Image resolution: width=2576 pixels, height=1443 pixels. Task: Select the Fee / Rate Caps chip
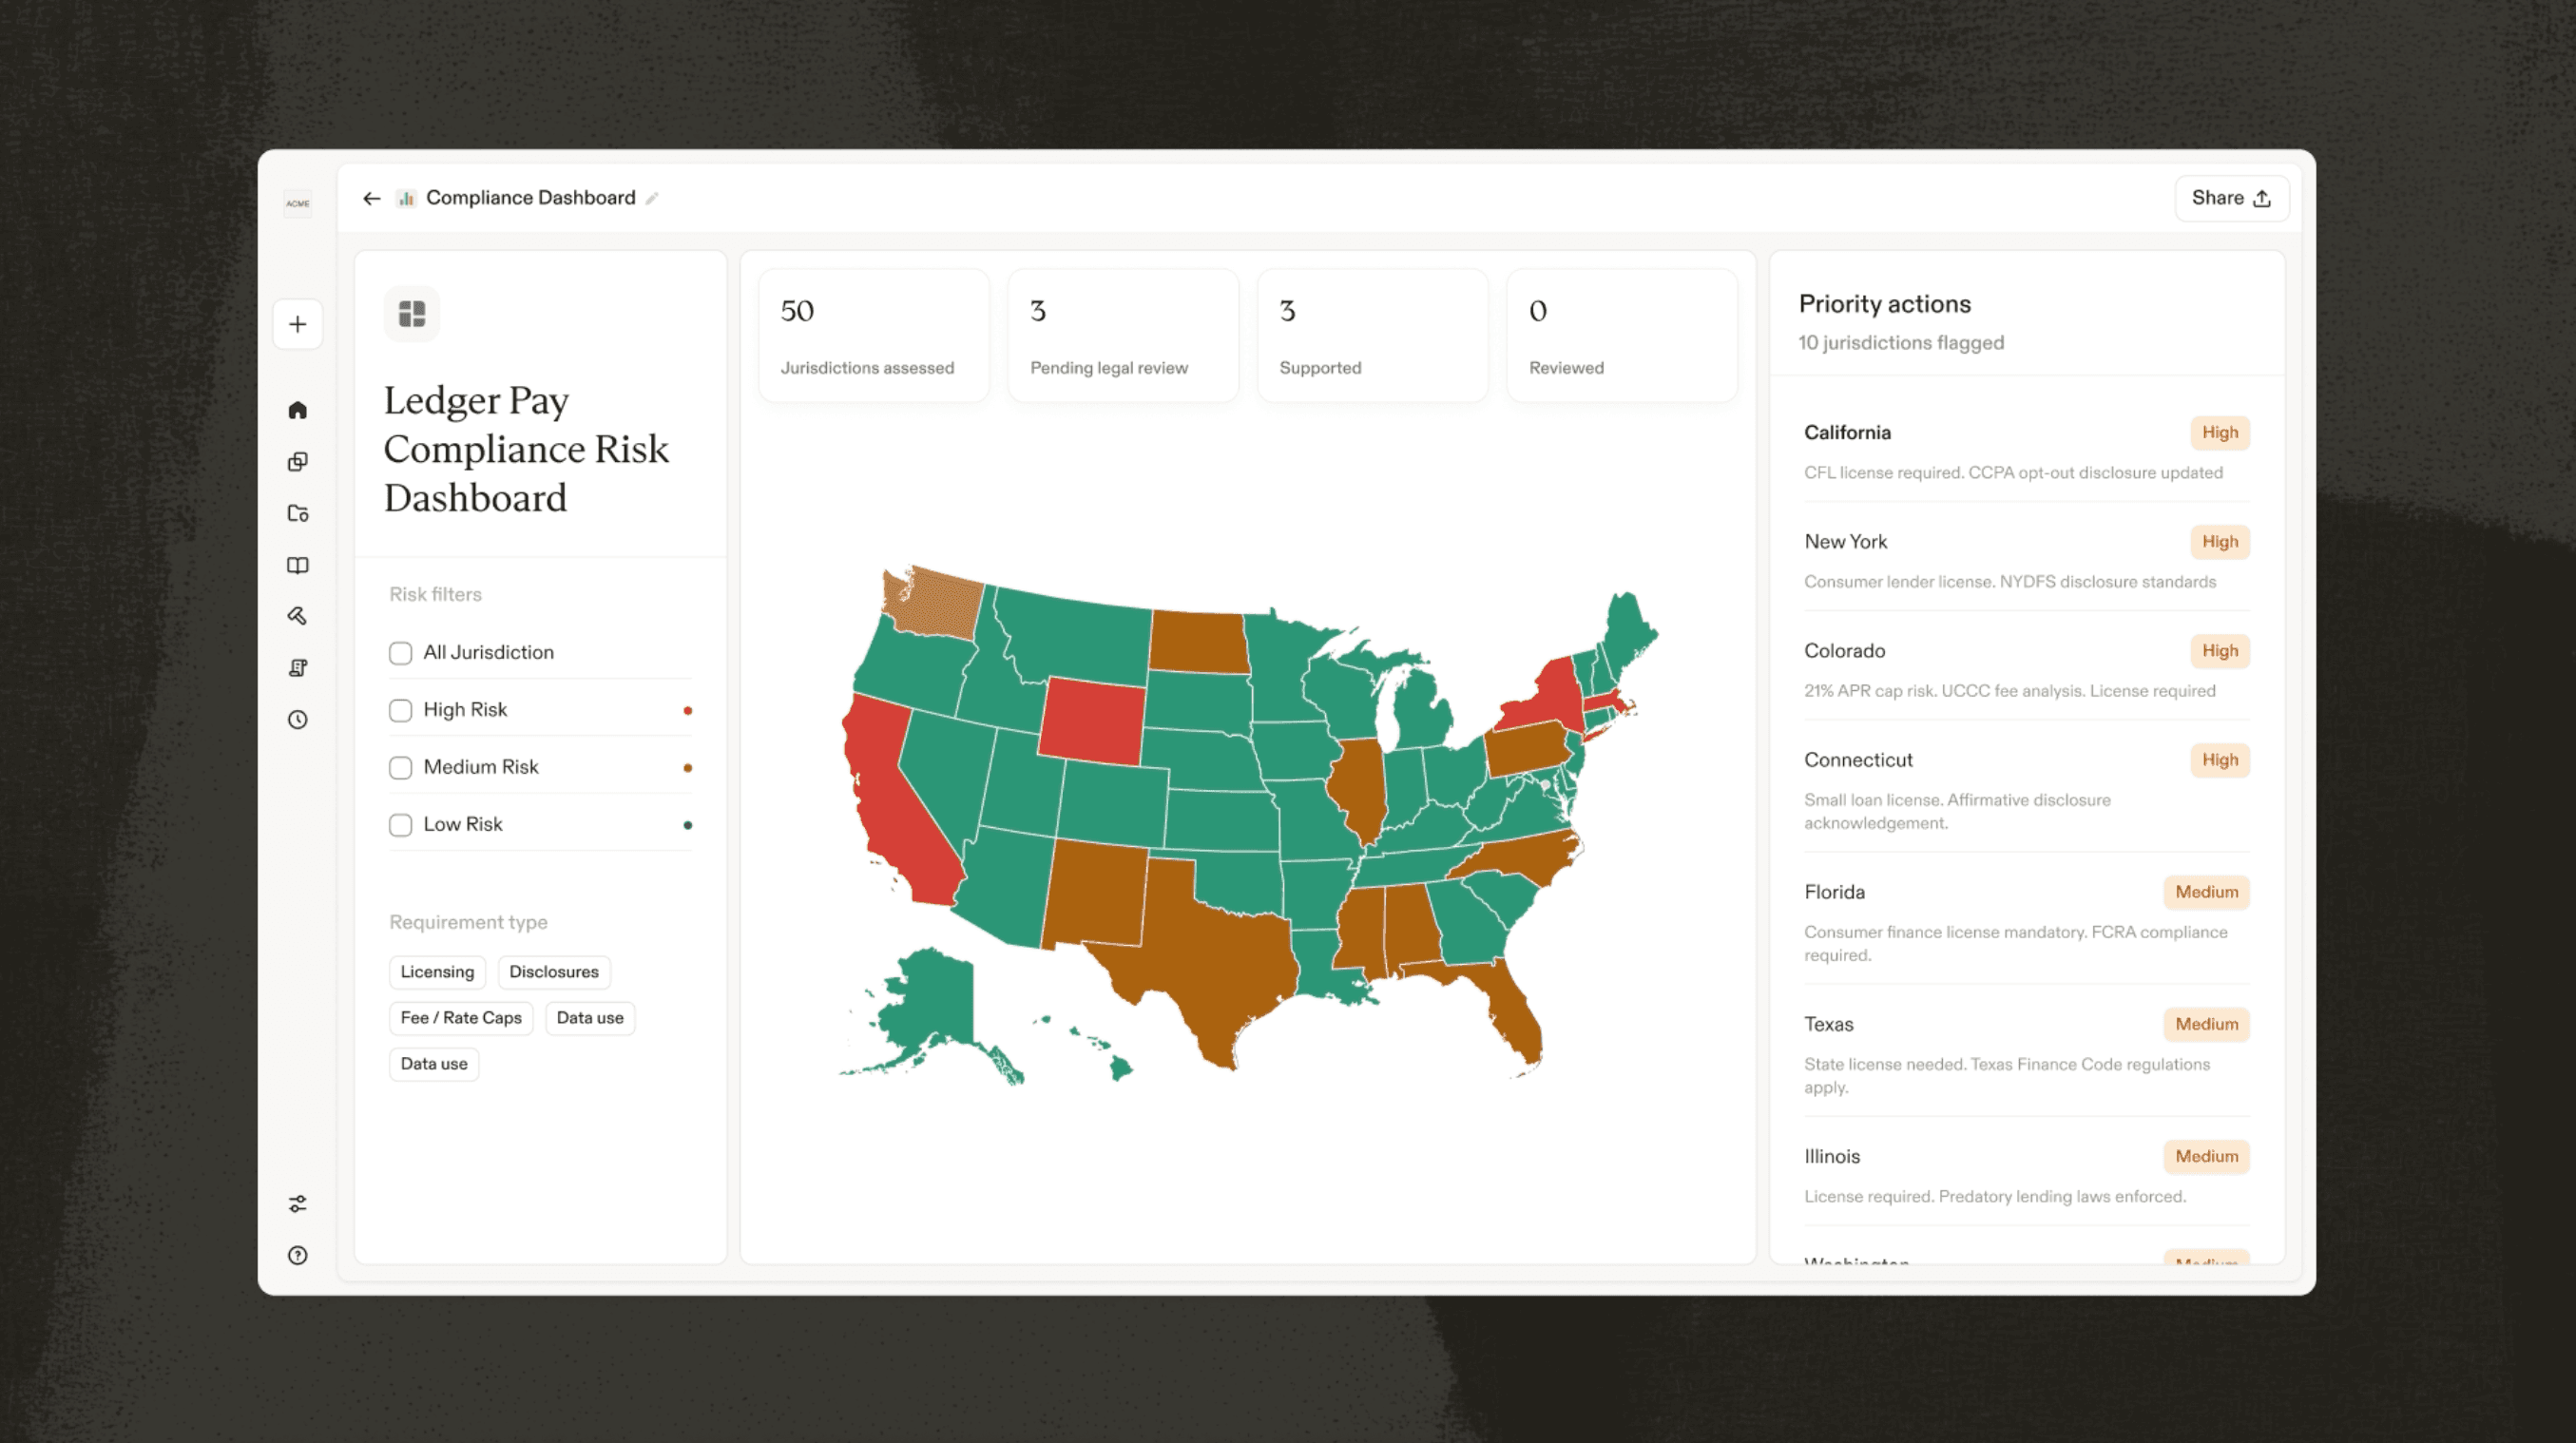pos(461,1018)
